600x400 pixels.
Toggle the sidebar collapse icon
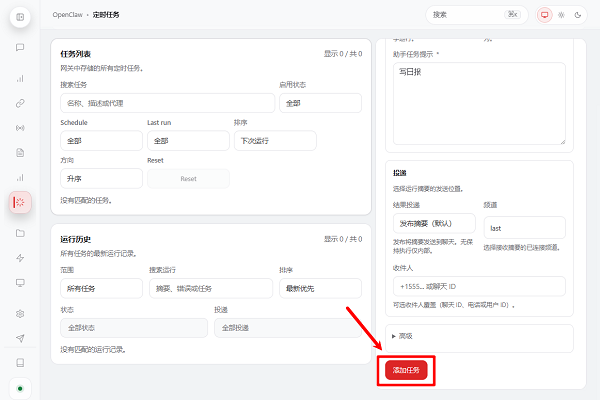(x=20, y=17)
